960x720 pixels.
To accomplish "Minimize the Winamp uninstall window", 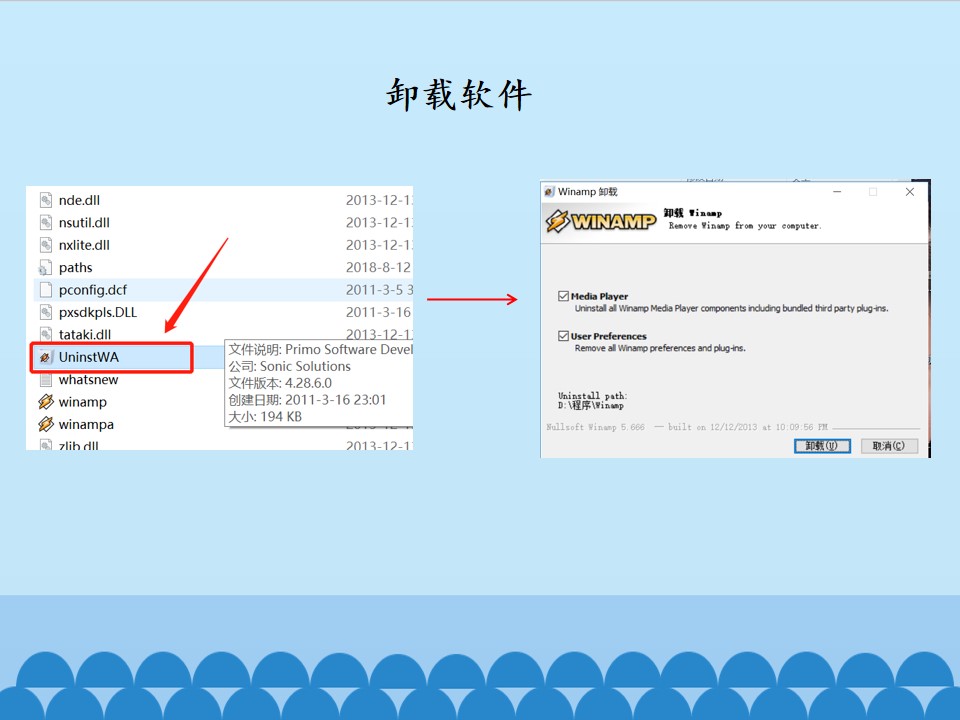I will click(837, 192).
